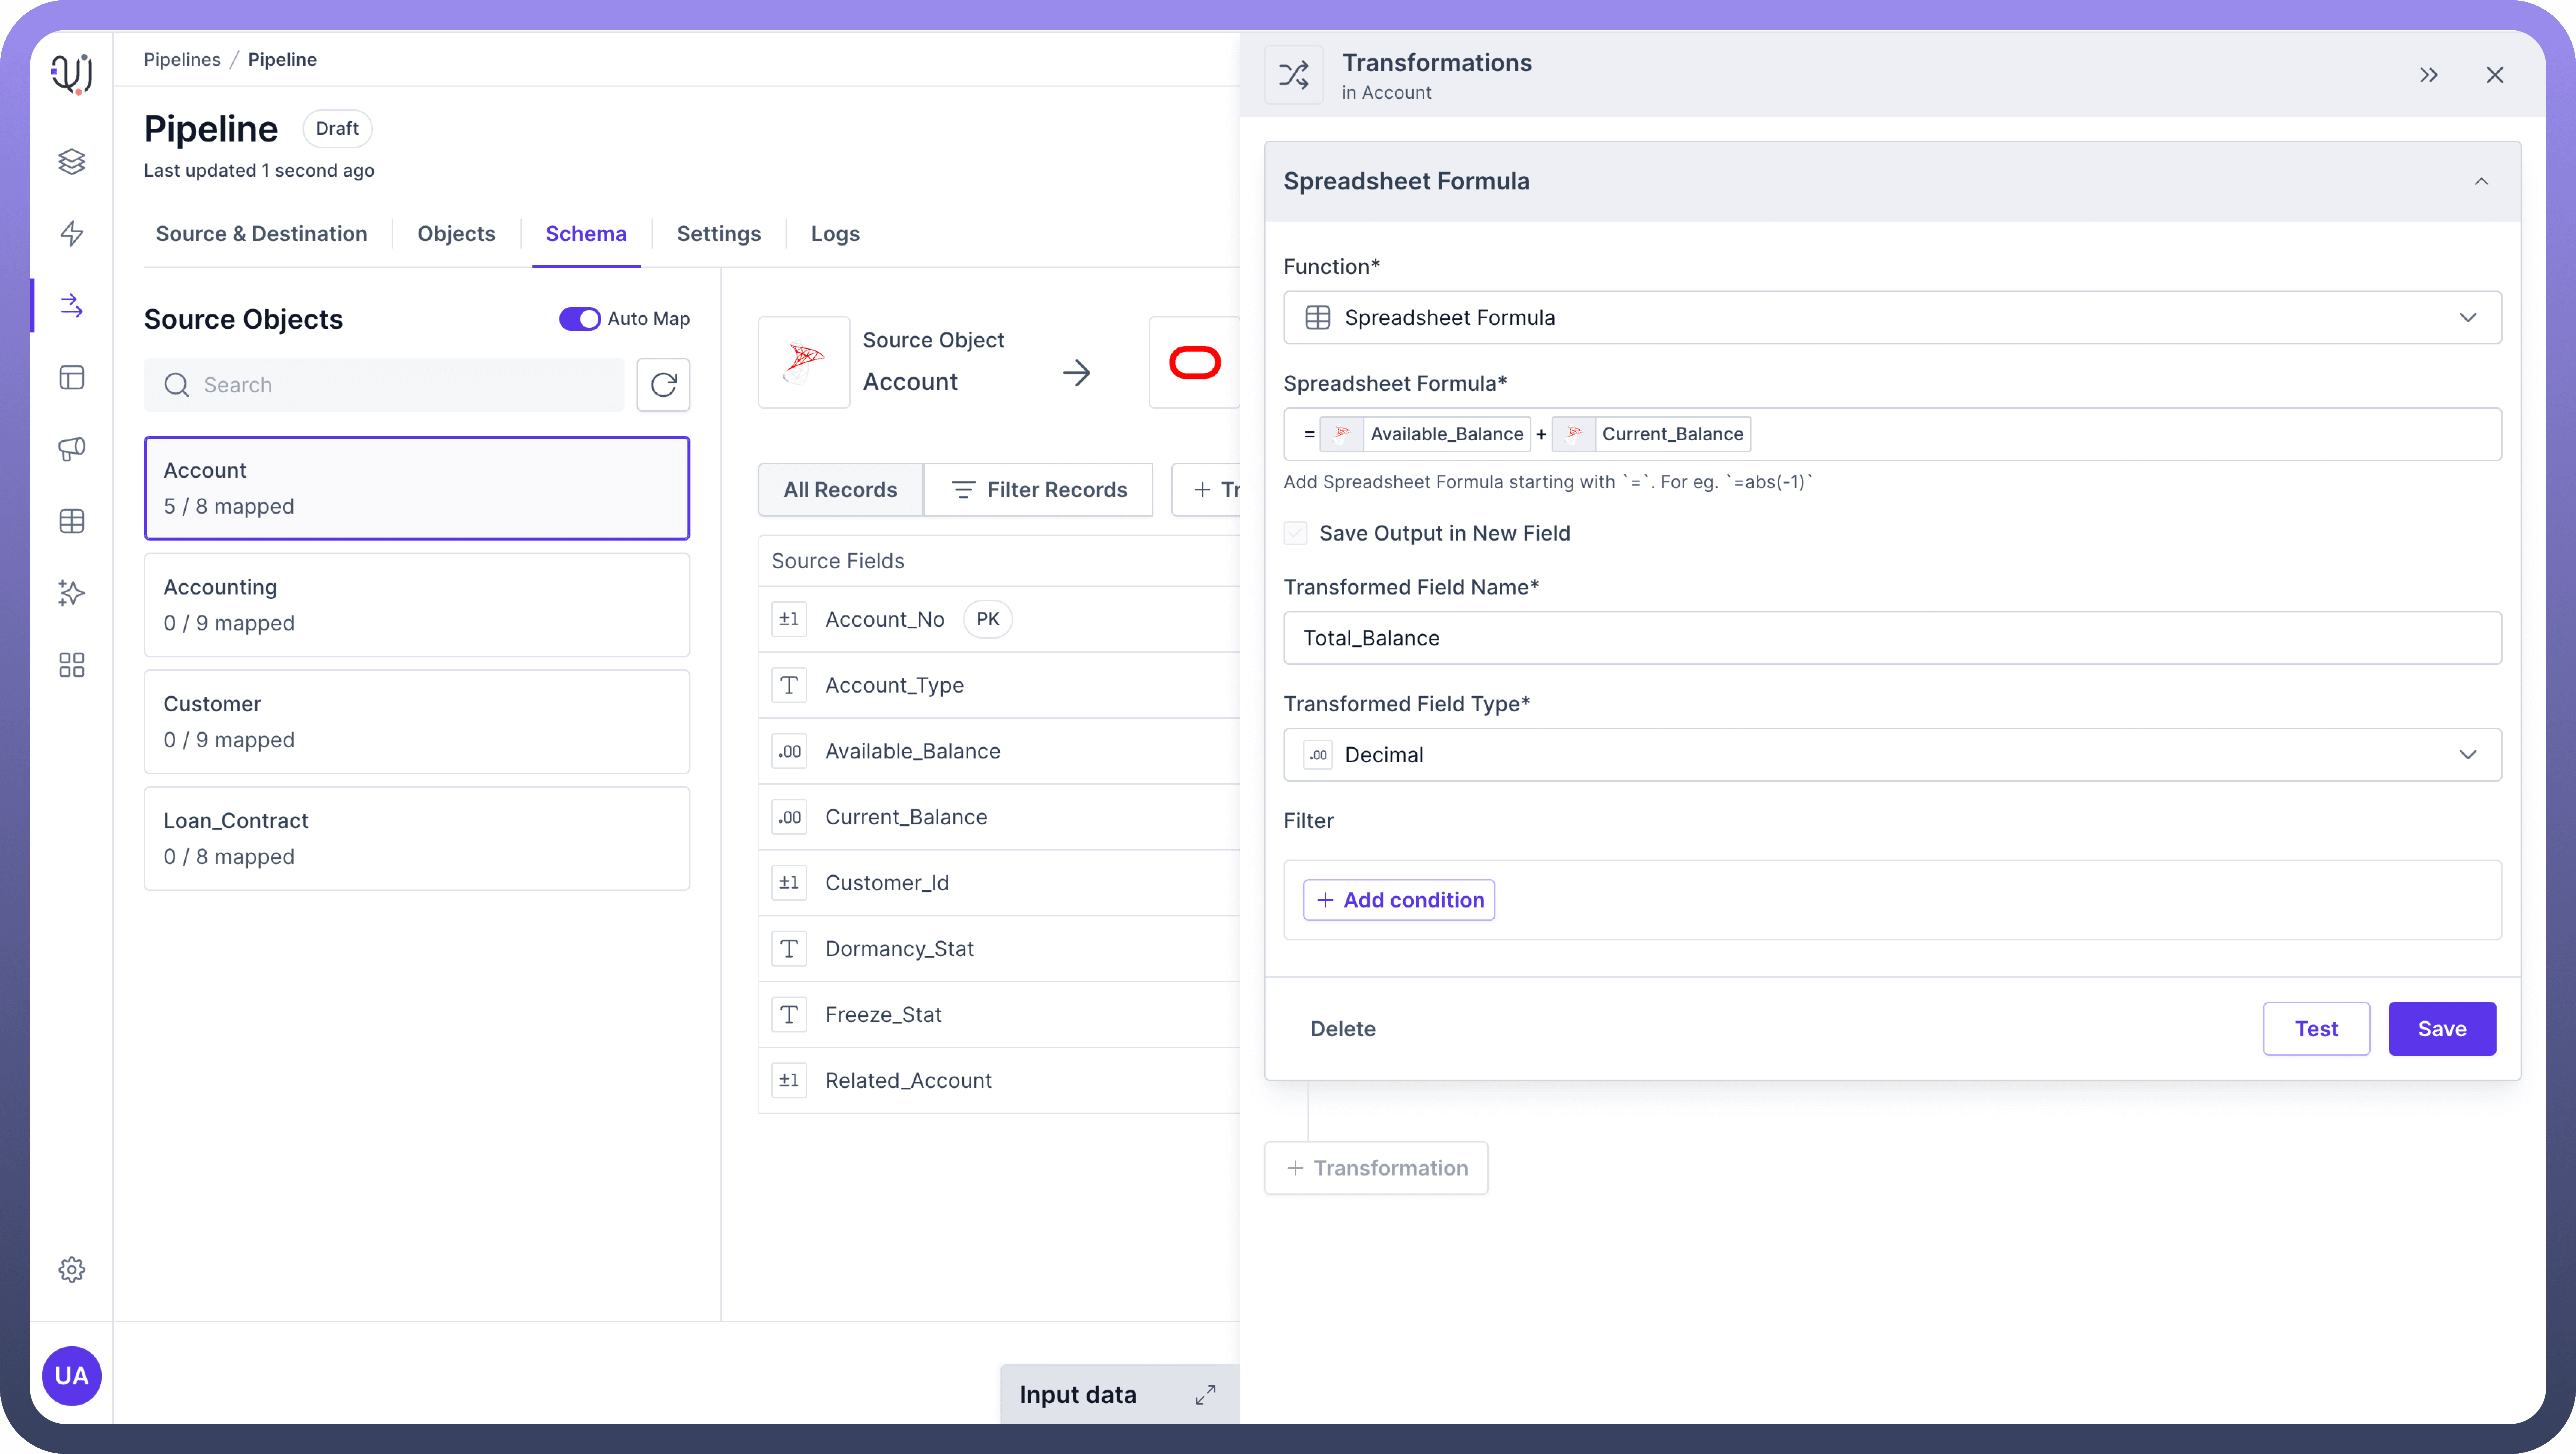Expand the Input data panel
Image resolution: width=2576 pixels, height=1454 pixels.
click(x=1205, y=1395)
